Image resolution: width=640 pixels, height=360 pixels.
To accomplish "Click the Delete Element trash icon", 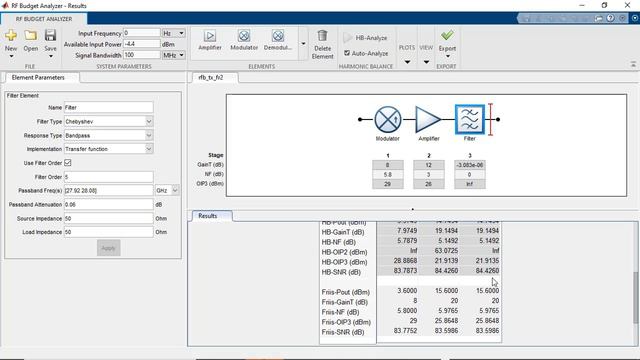I will (322, 36).
